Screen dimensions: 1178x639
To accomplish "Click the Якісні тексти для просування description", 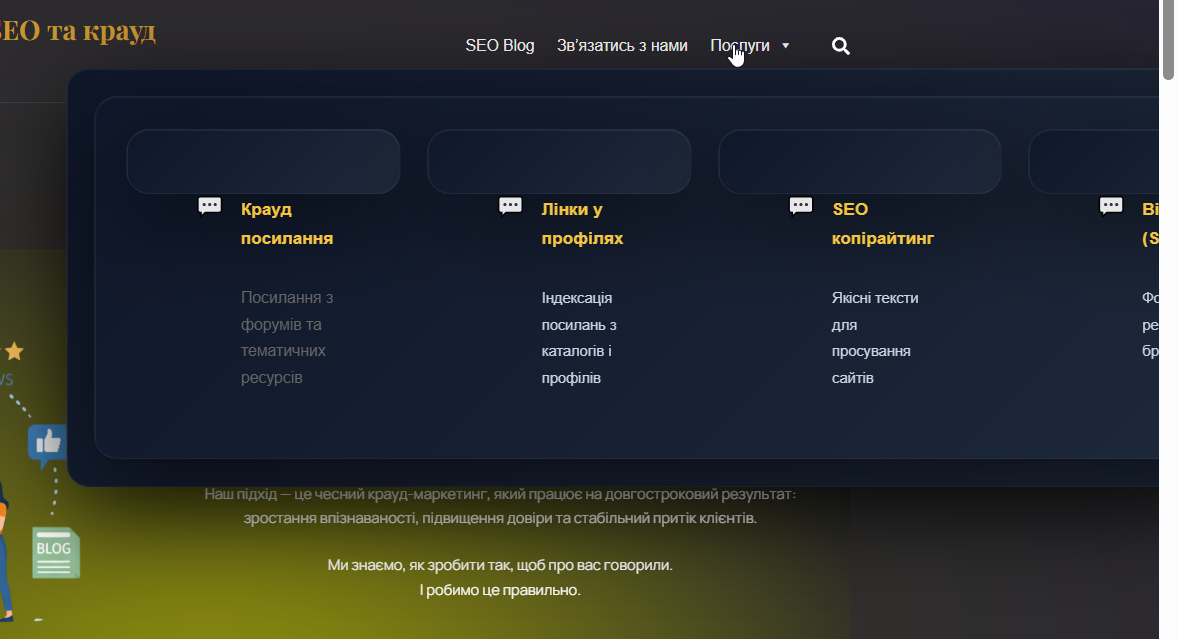I will 875,337.
